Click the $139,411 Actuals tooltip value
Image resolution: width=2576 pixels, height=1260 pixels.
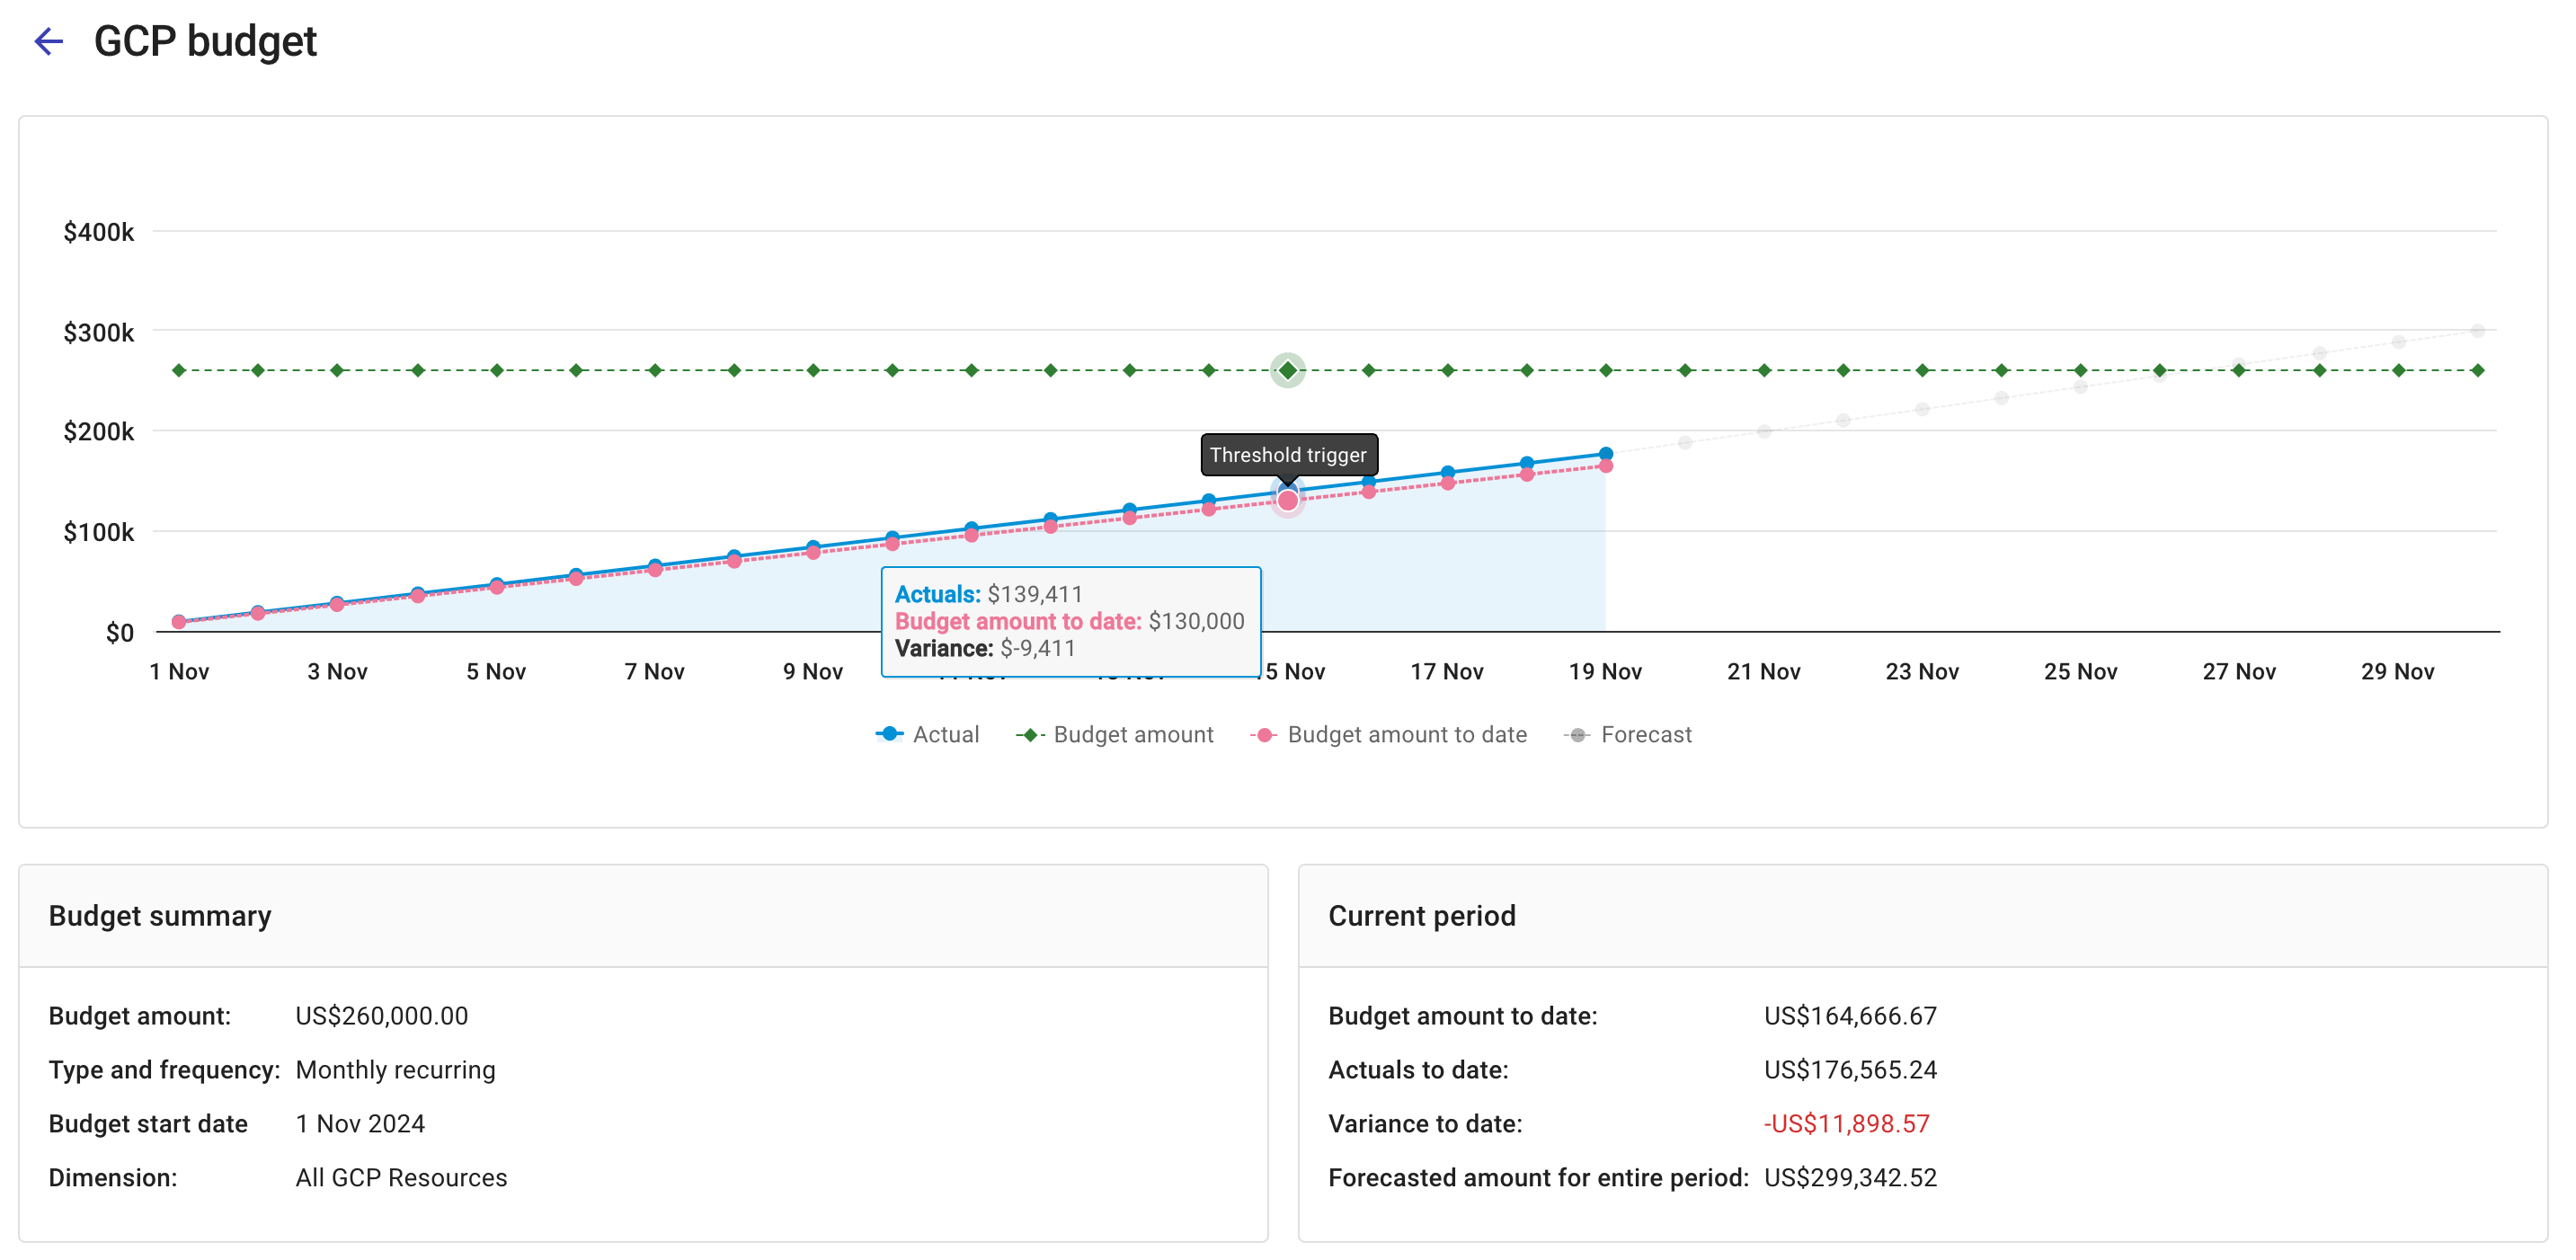pos(1035,594)
